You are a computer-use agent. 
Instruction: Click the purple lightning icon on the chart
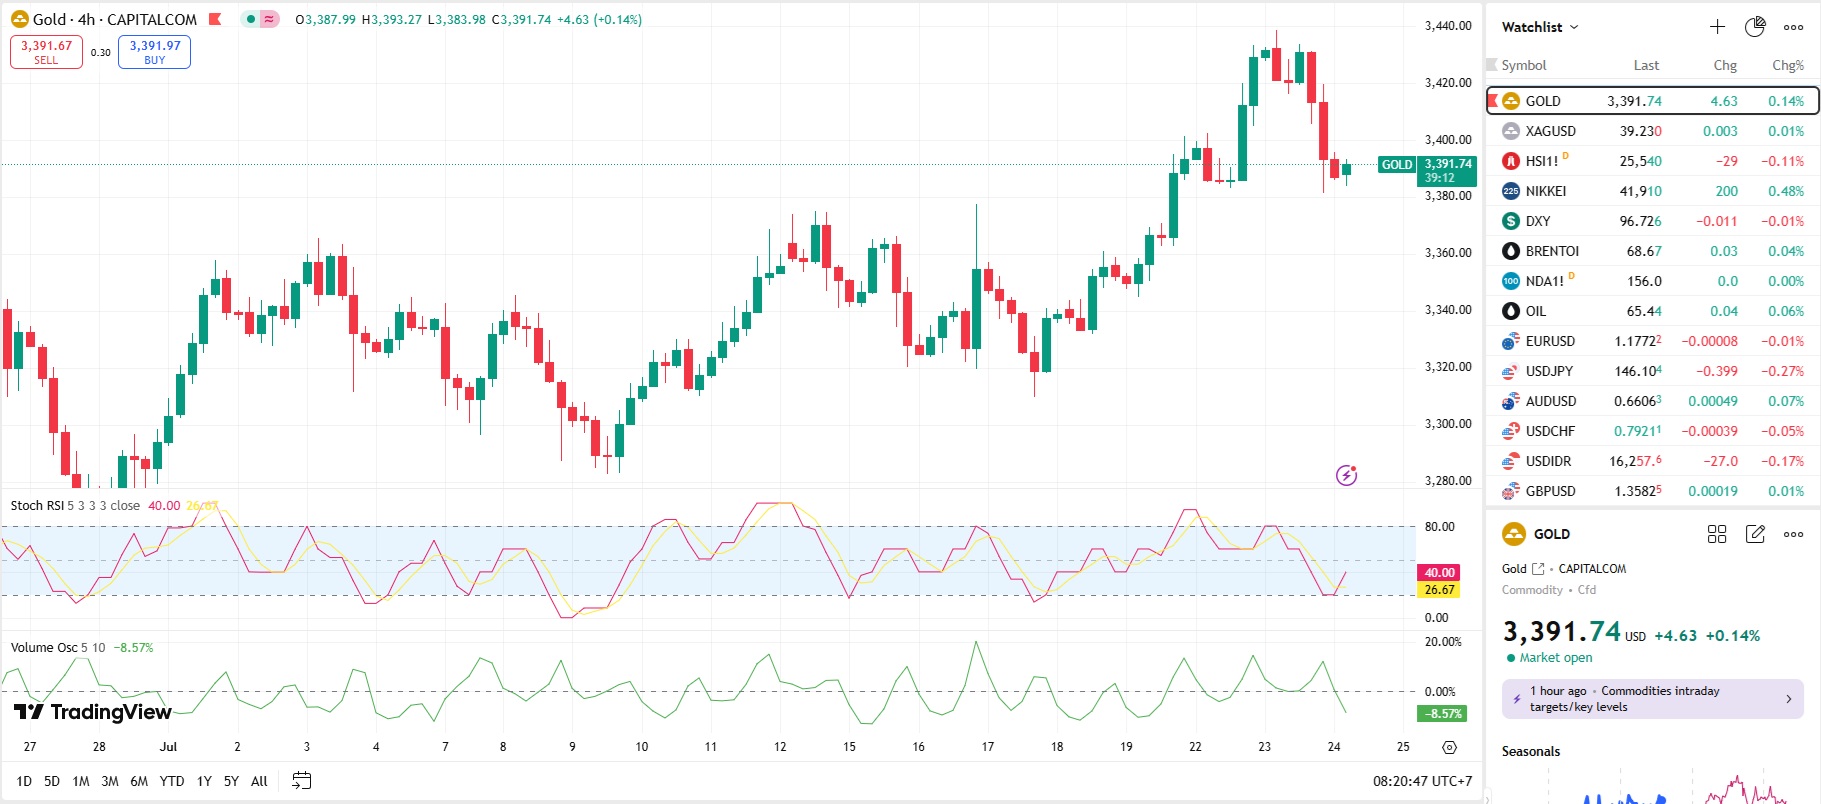[x=1347, y=475]
